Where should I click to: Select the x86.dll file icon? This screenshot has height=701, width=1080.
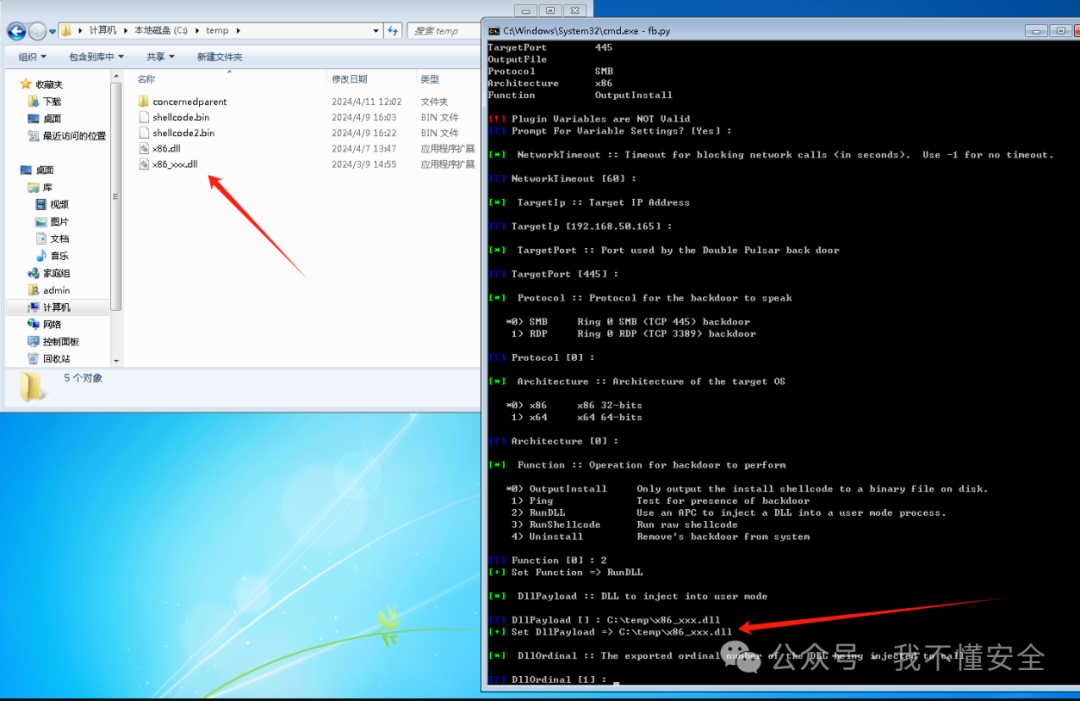[143, 149]
